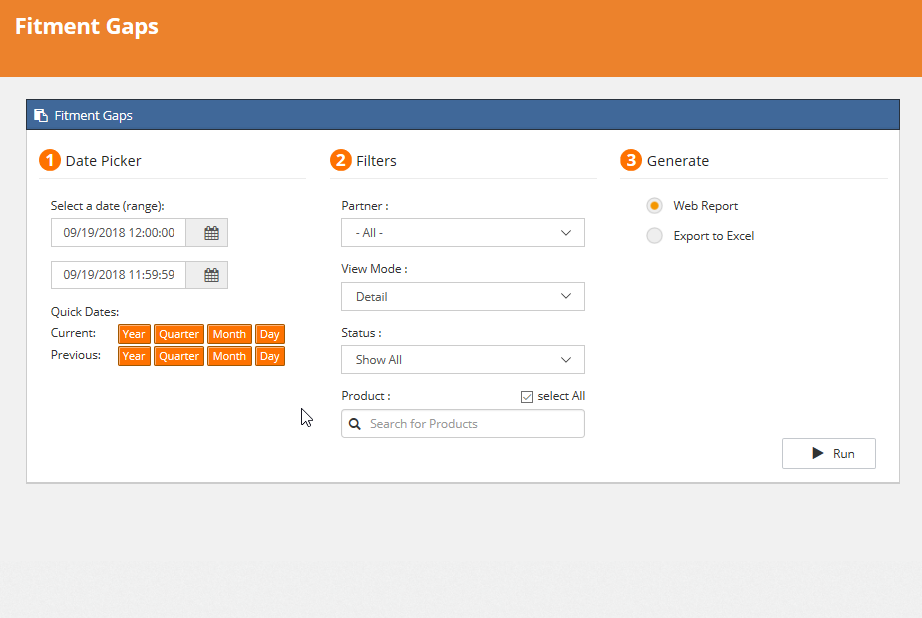Click Previous Month quick date button
This screenshot has width=922, height=618.
coord(229,356)
